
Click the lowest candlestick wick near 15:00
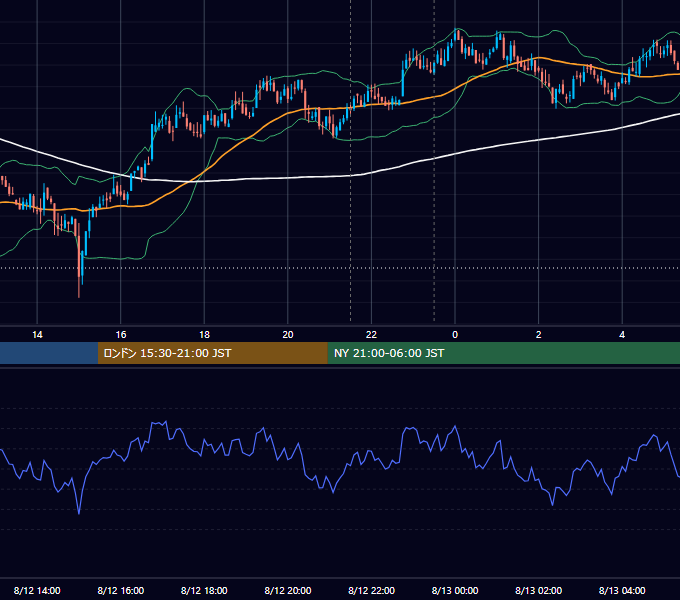pyautogui.click(x=79, y=286)
